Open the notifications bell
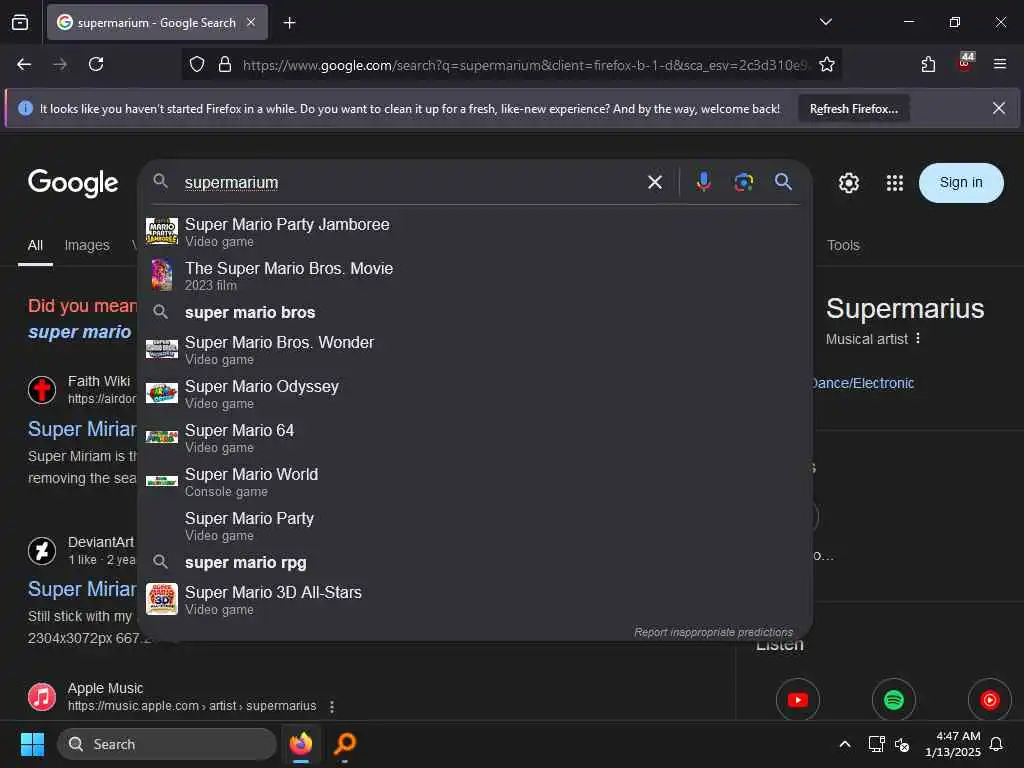Screen dimensions: 1024x768 [x=996, y=744]
